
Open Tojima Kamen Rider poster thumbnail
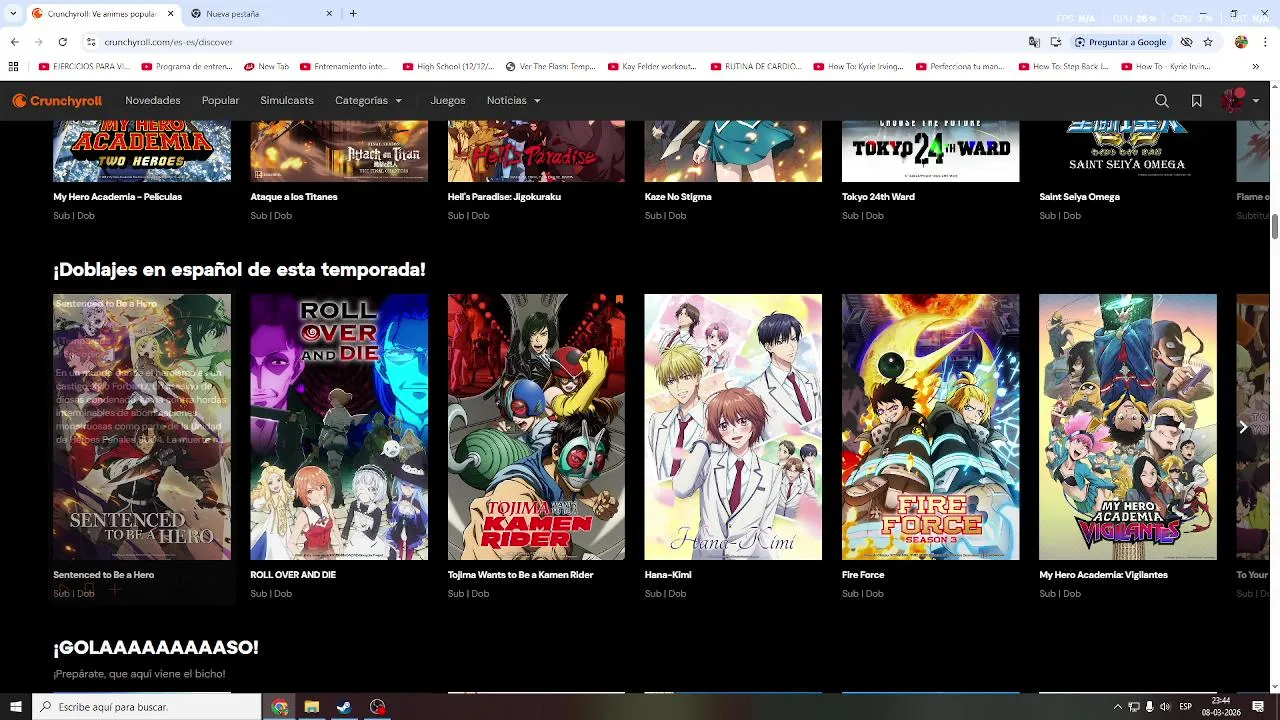click(536, 427)
